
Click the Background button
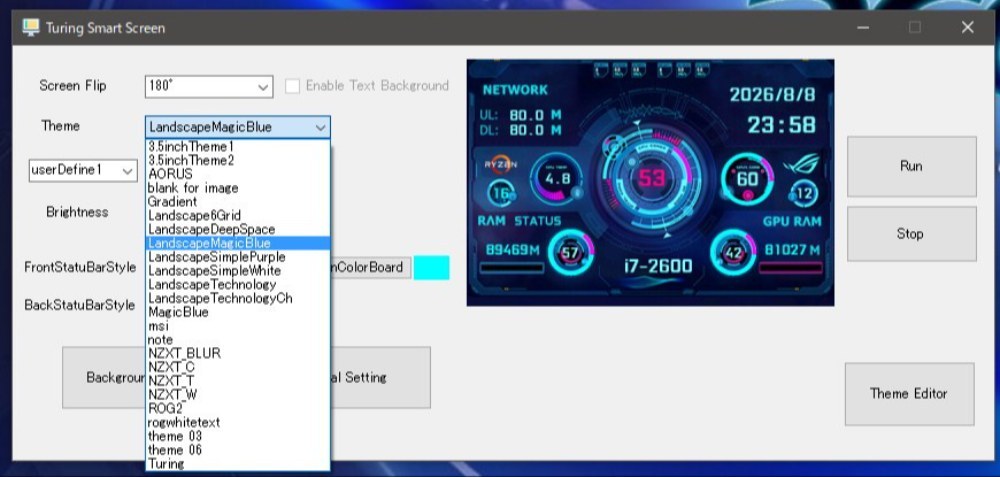click(104, 378)
